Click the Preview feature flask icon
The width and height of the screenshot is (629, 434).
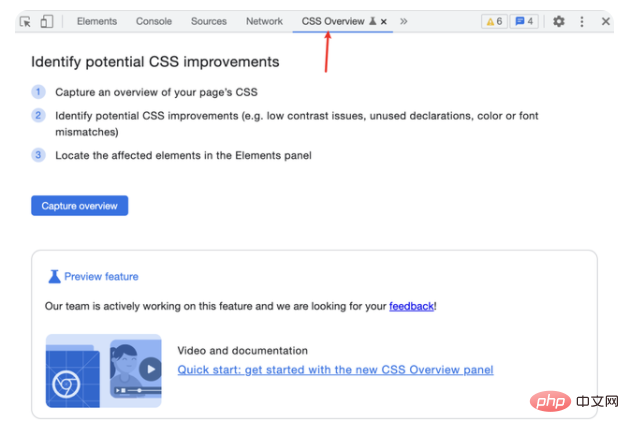[54, 276]
